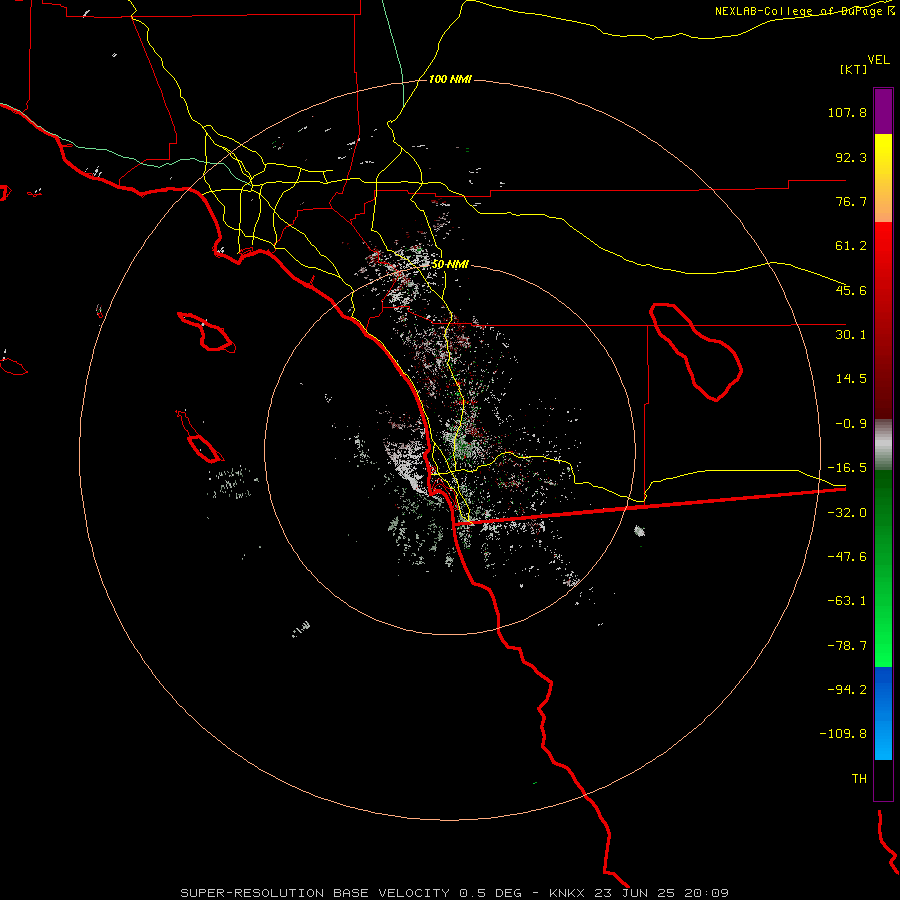The width and height of the screenshot is (900, 900).
Task: Click the purple segment of color bar
Action: point(883,111)
